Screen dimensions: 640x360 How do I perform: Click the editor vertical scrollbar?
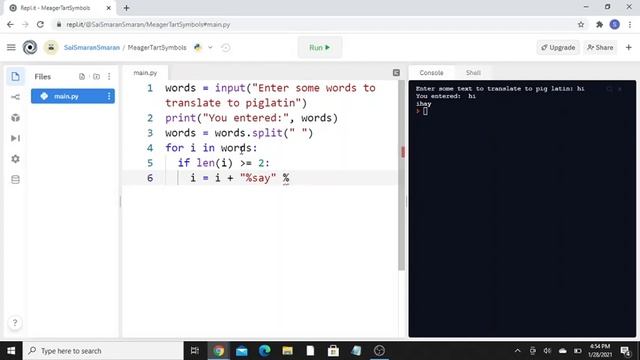point(402,176)
